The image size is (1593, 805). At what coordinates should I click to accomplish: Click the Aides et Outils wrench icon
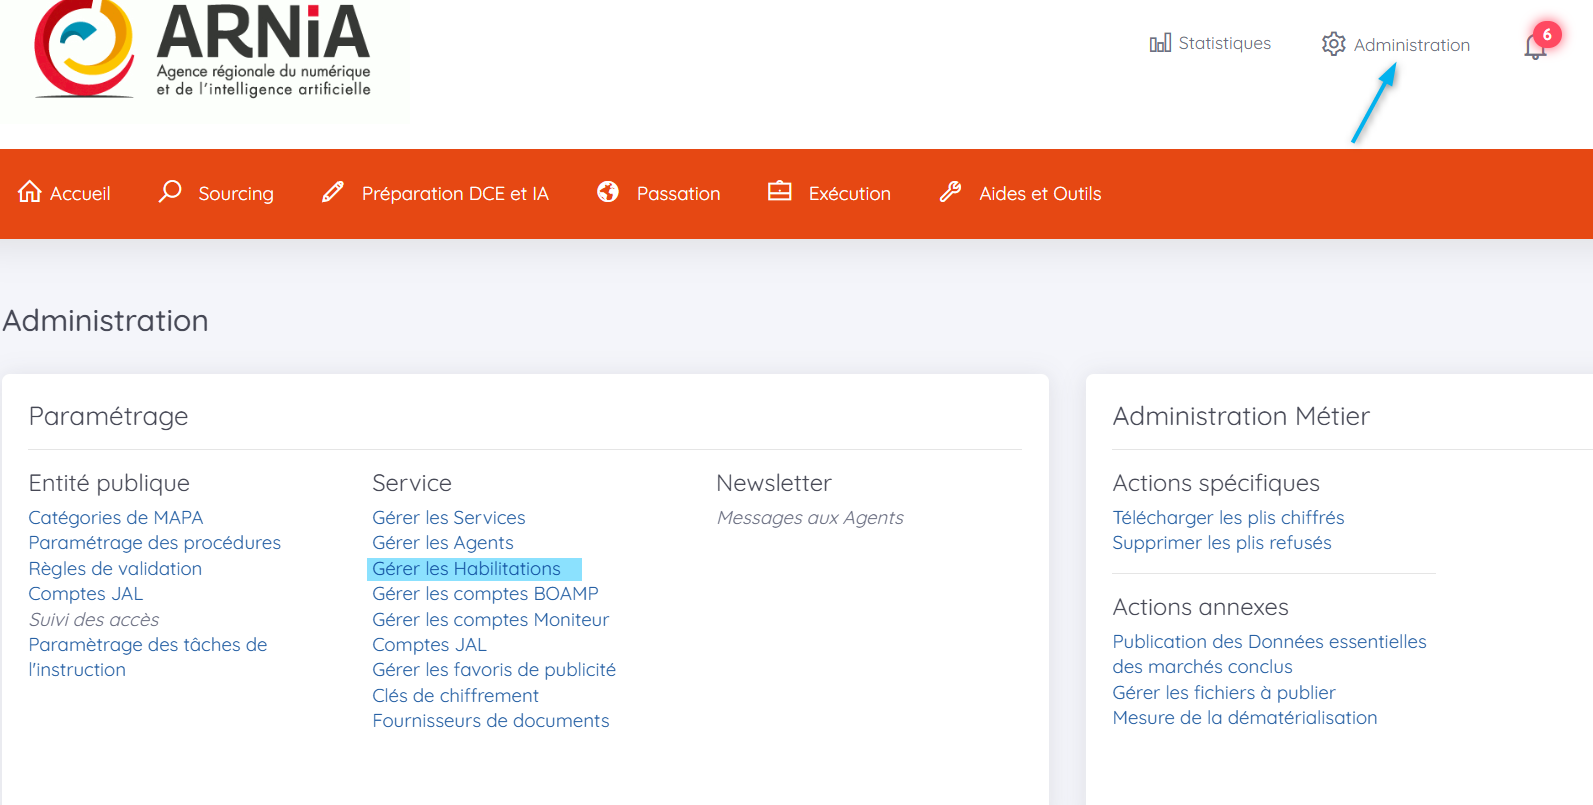[x=950, y=192]
